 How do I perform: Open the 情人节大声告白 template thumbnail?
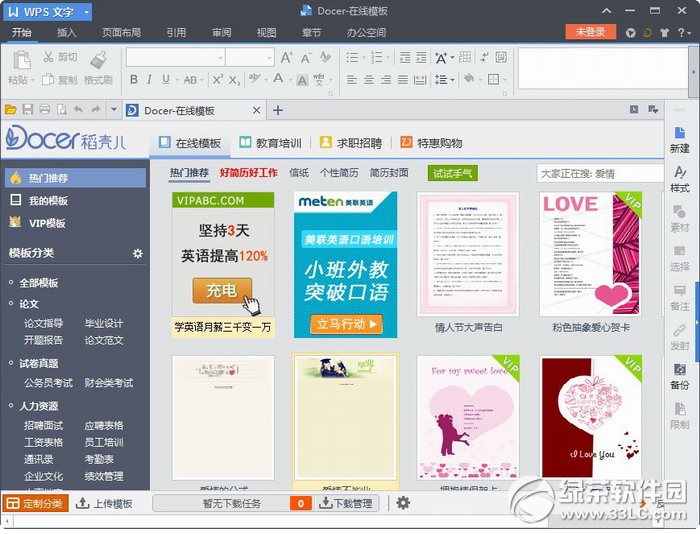[x=468, y=254]
